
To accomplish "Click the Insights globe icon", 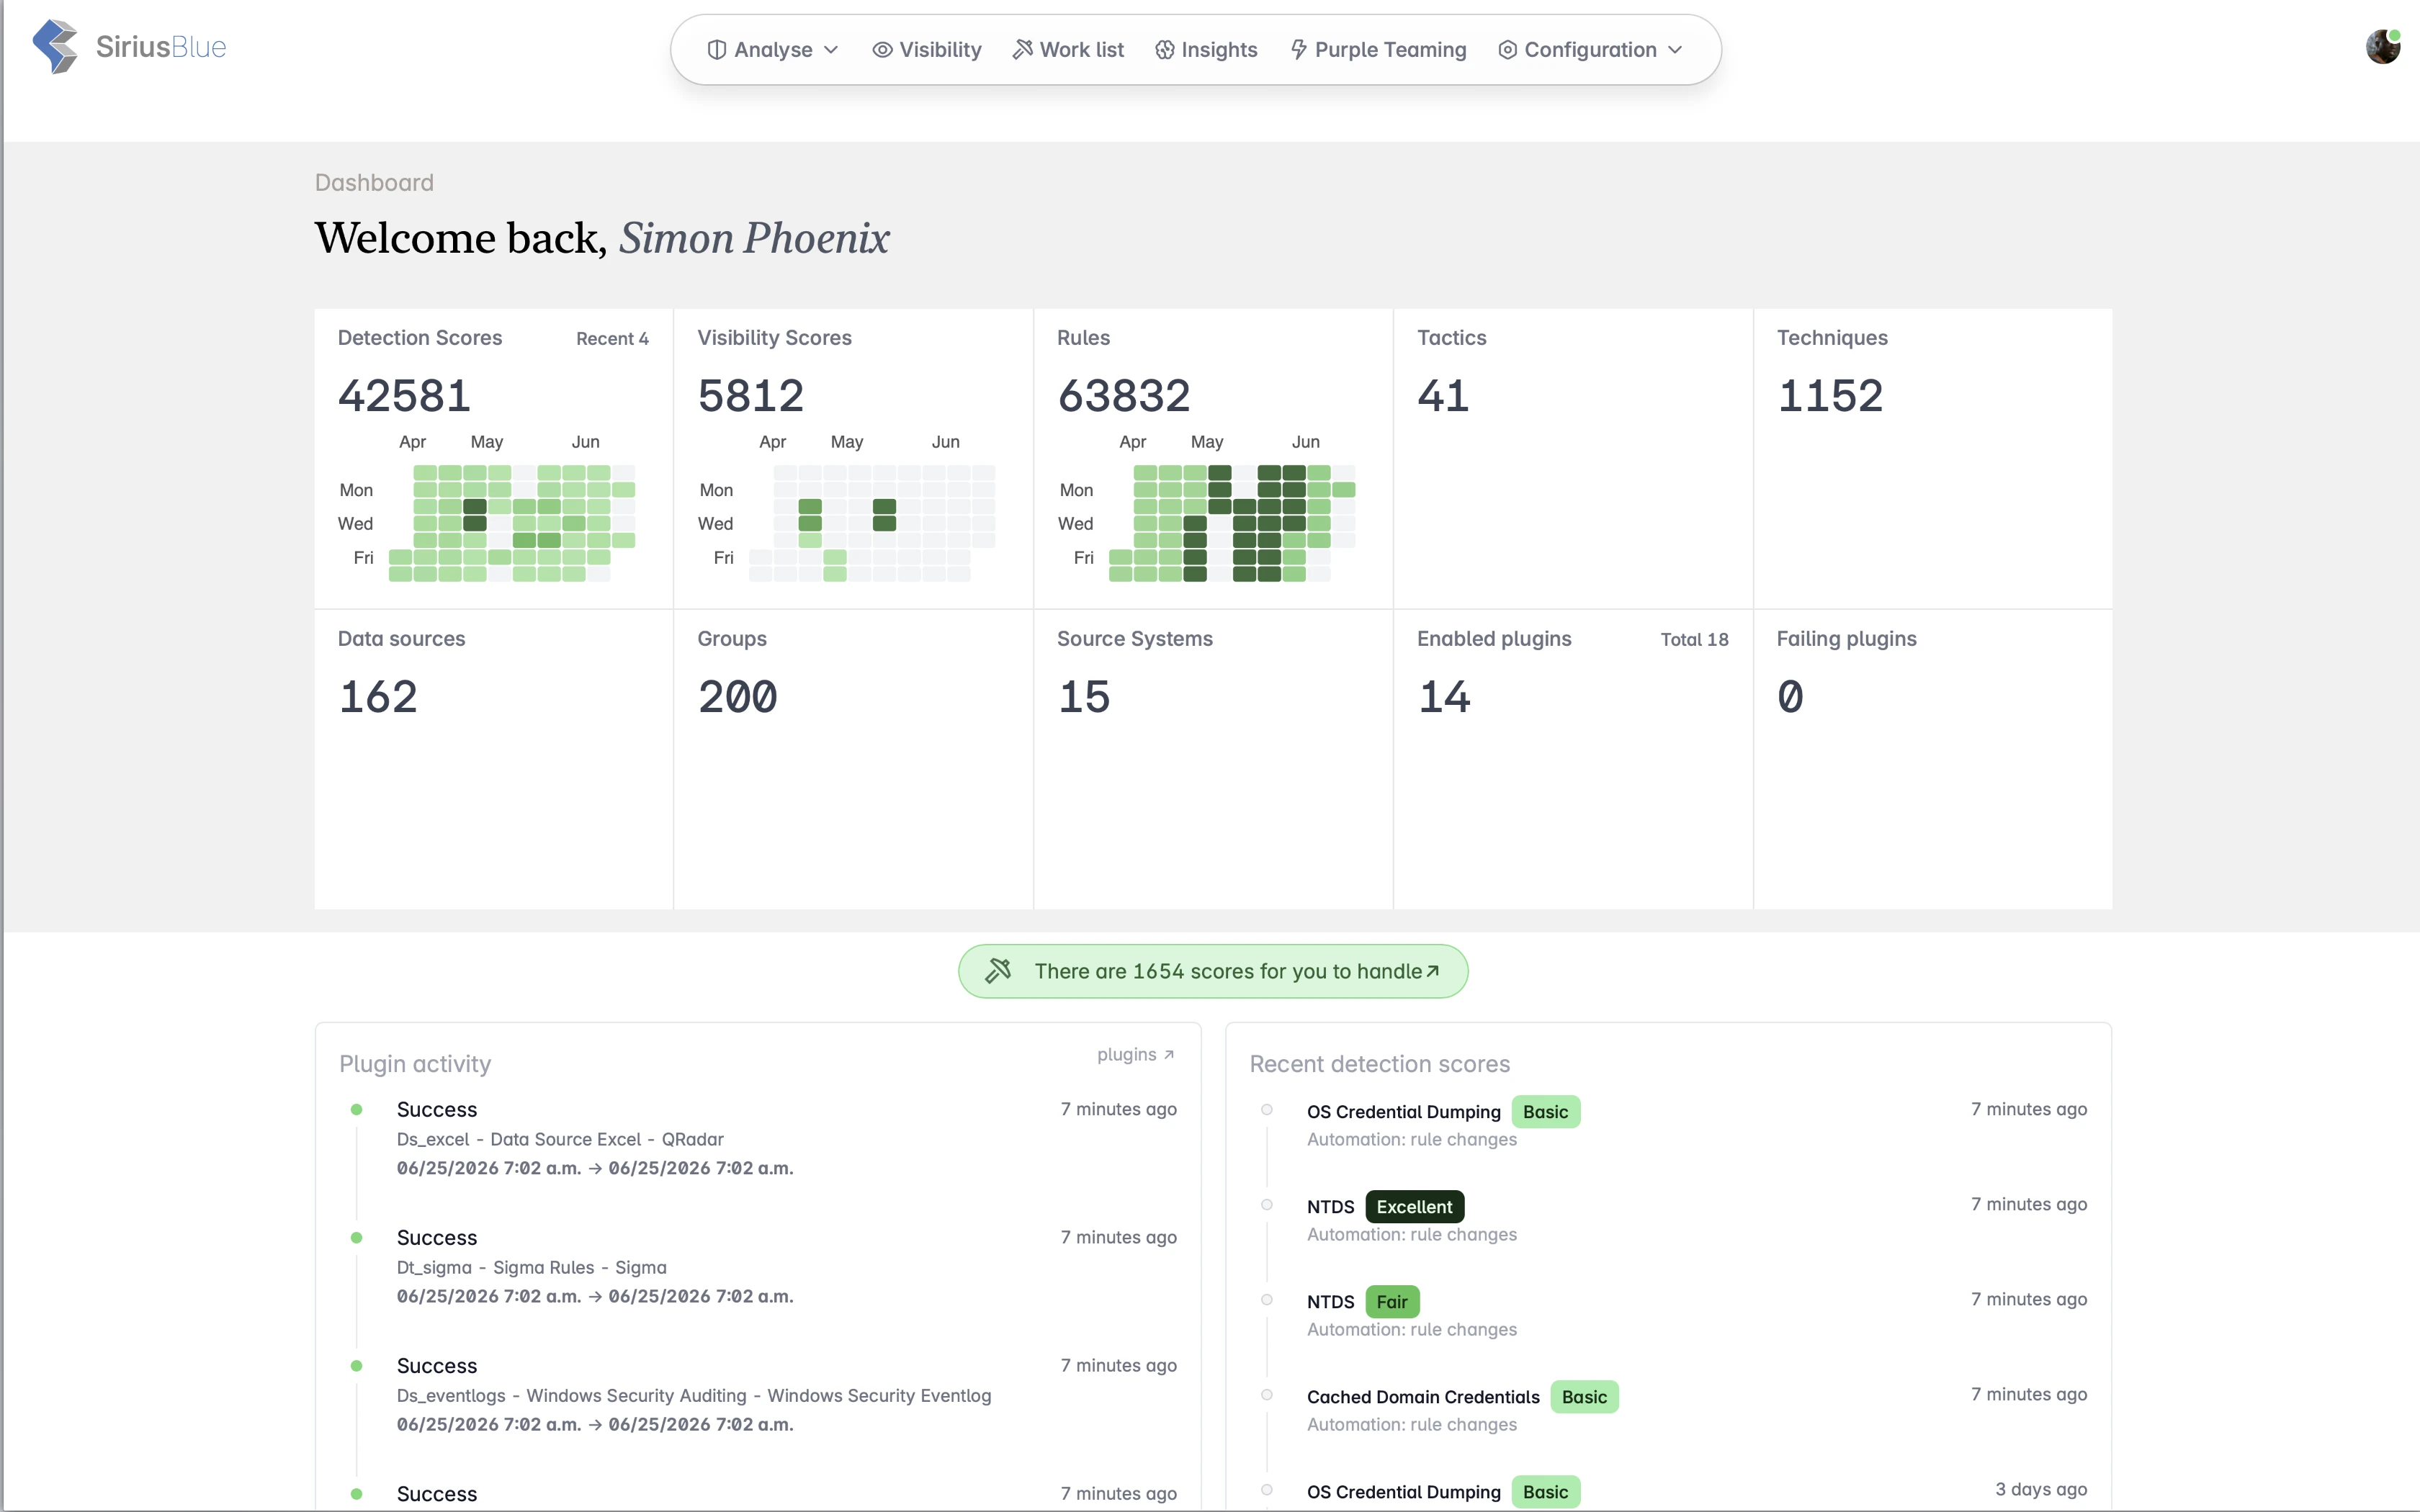I will click(1164, 50).
